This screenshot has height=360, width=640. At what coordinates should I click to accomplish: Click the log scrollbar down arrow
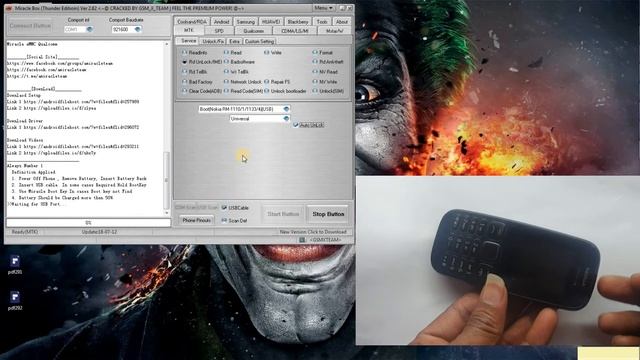tap(166, 213)
